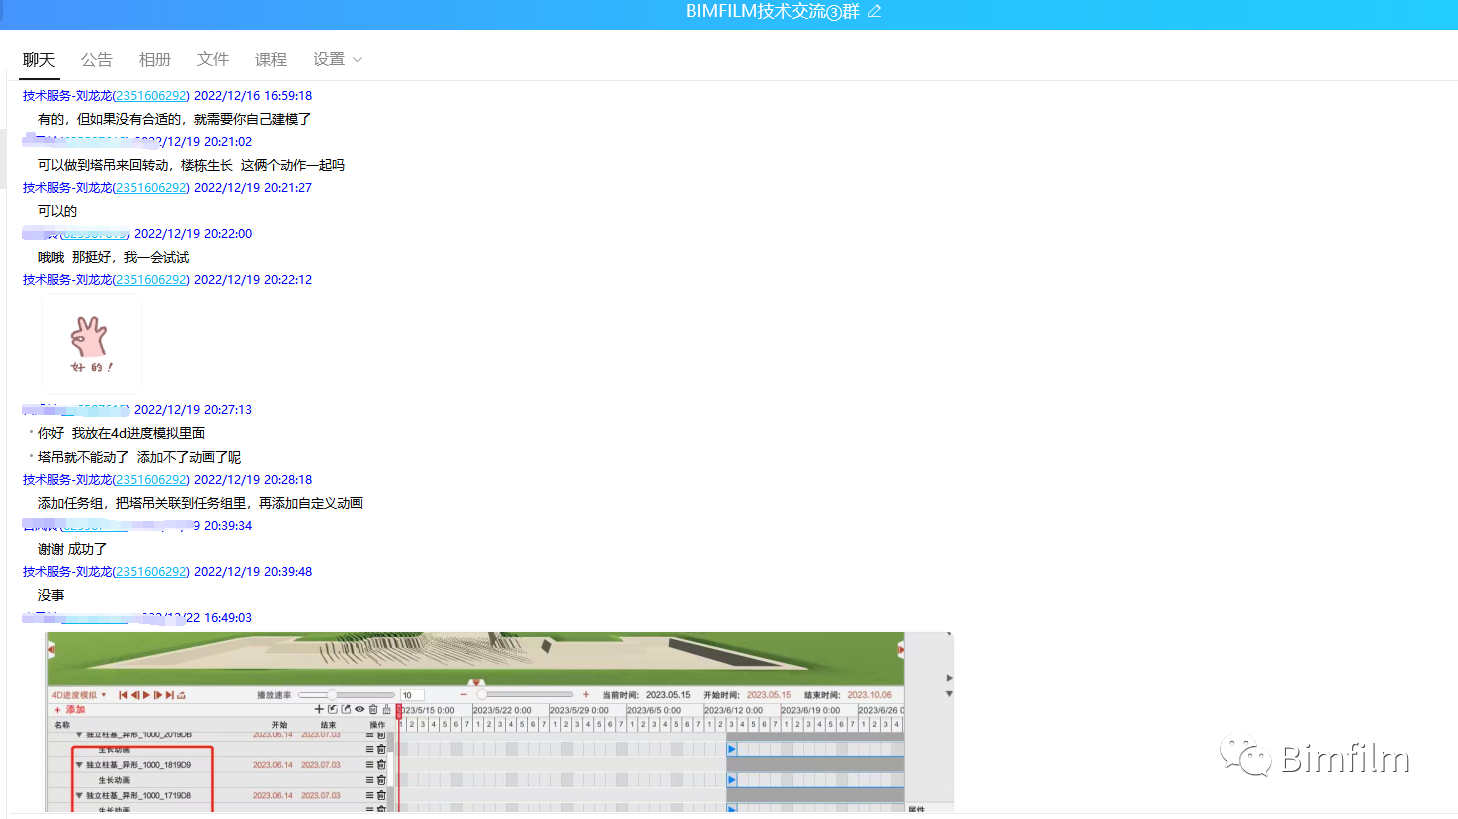Click the broom clear icon in the task toolbar
The width and height of the screenshot is (1458, 819).
[387, 709]
